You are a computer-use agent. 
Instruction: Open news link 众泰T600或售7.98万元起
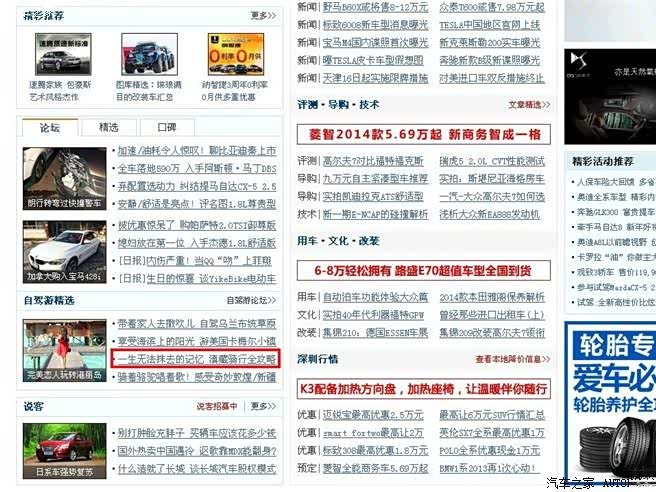point(492,7)
